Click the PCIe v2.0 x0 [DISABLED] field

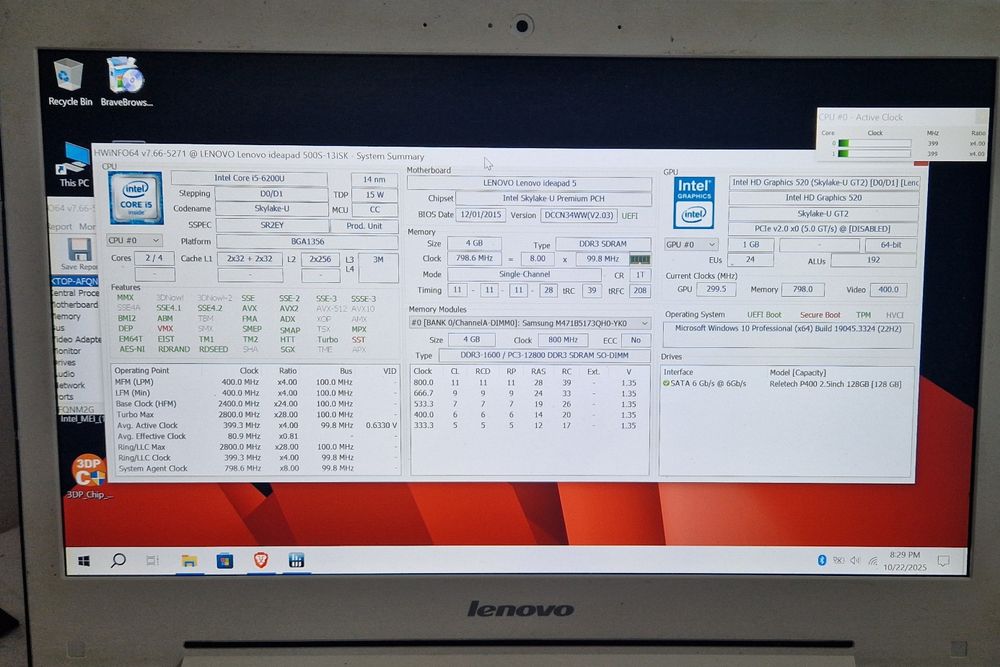tap(823, 229)
